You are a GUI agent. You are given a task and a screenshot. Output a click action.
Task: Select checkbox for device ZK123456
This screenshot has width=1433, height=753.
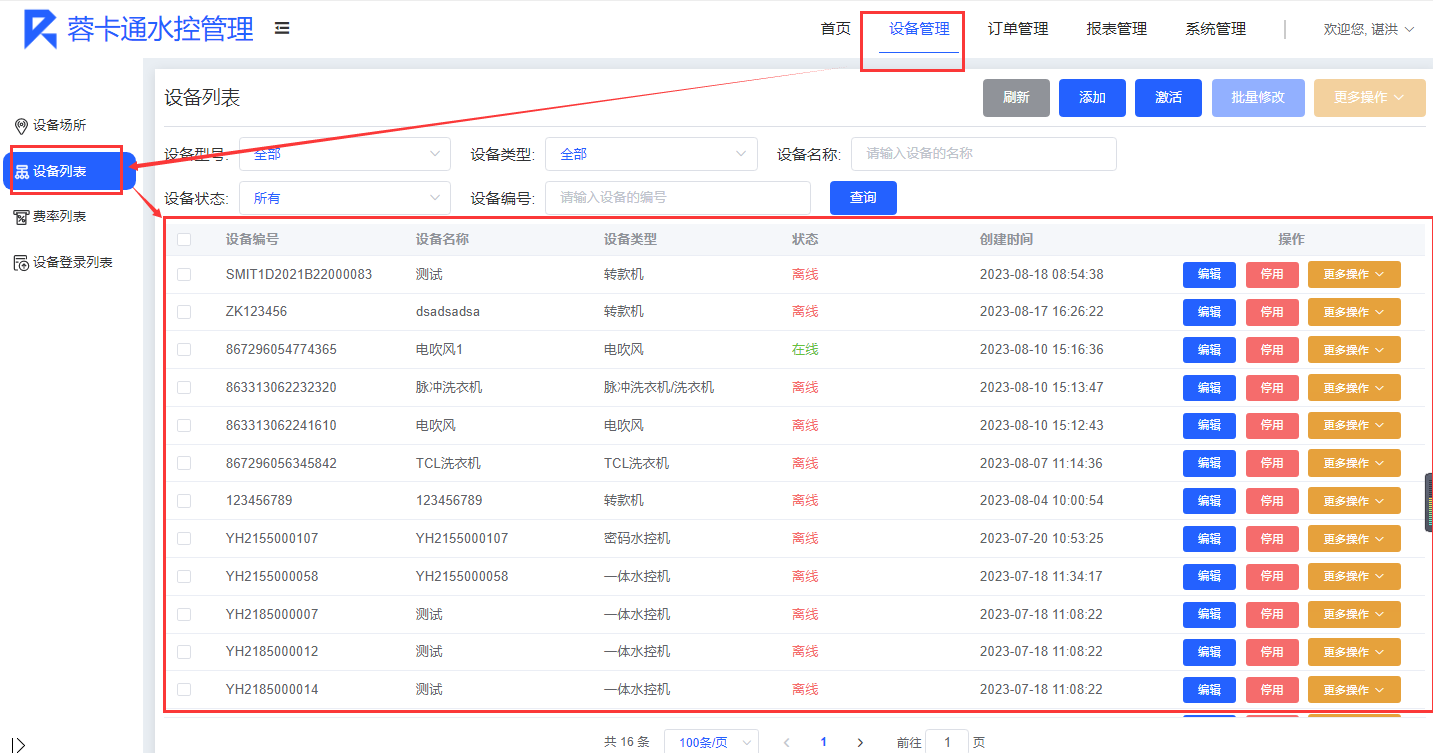184,312
